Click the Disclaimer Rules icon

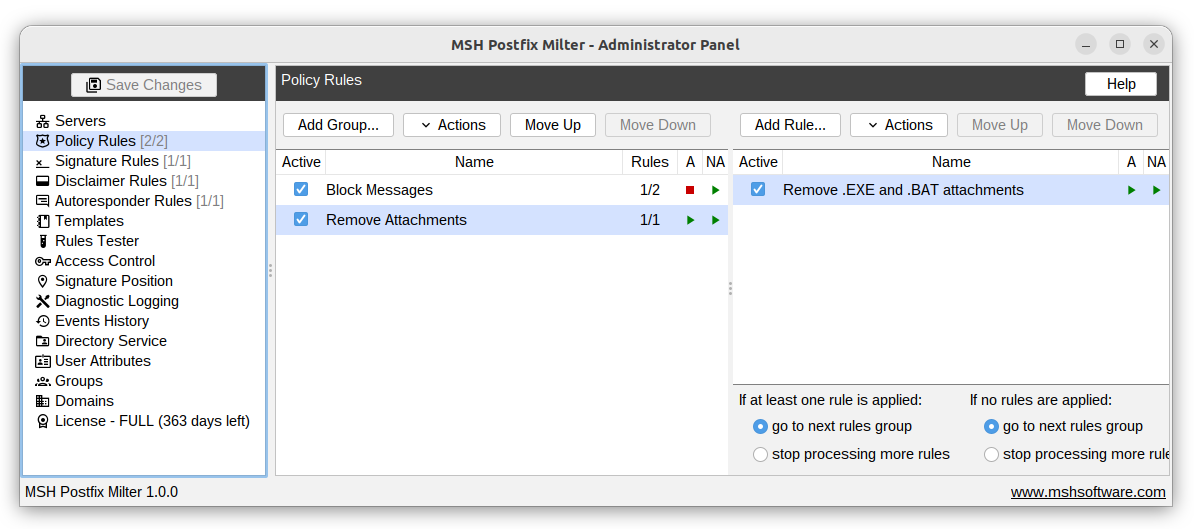pos(43,181)
